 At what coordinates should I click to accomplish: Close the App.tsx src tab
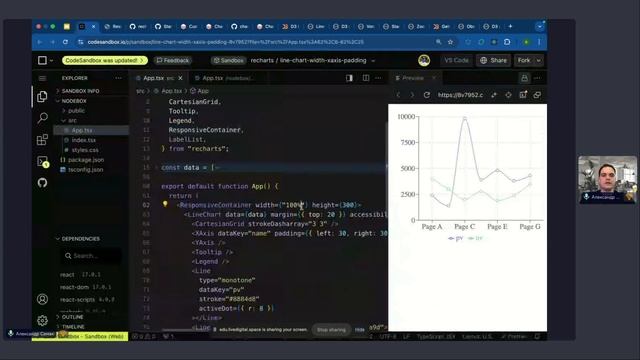click(x=180, y=78)
